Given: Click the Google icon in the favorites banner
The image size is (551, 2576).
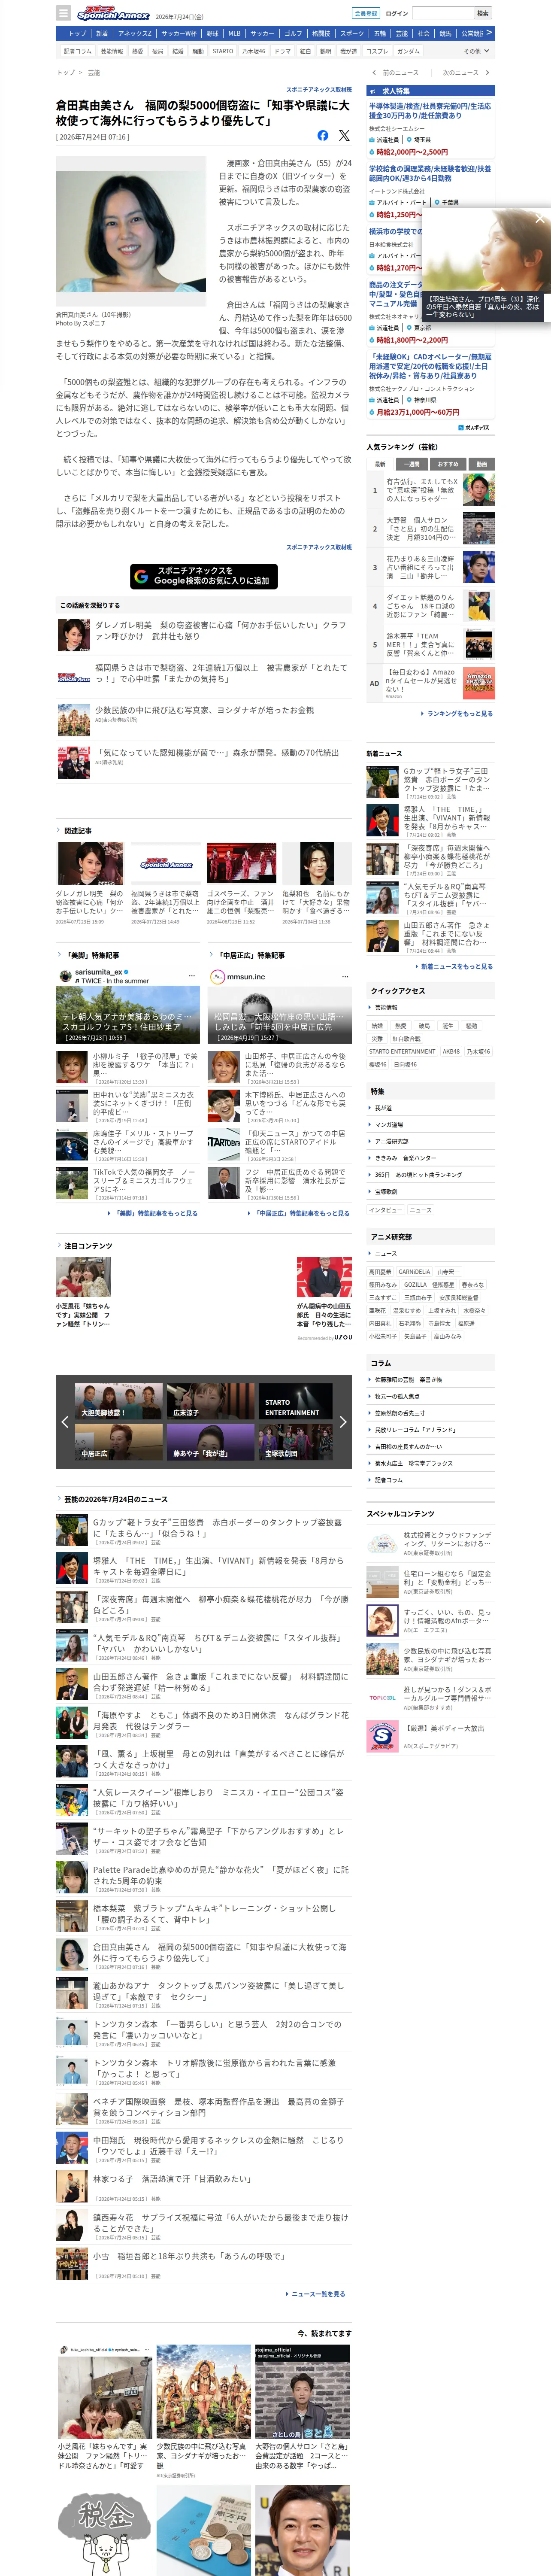Looking at the screenshot, I should 141,576.
